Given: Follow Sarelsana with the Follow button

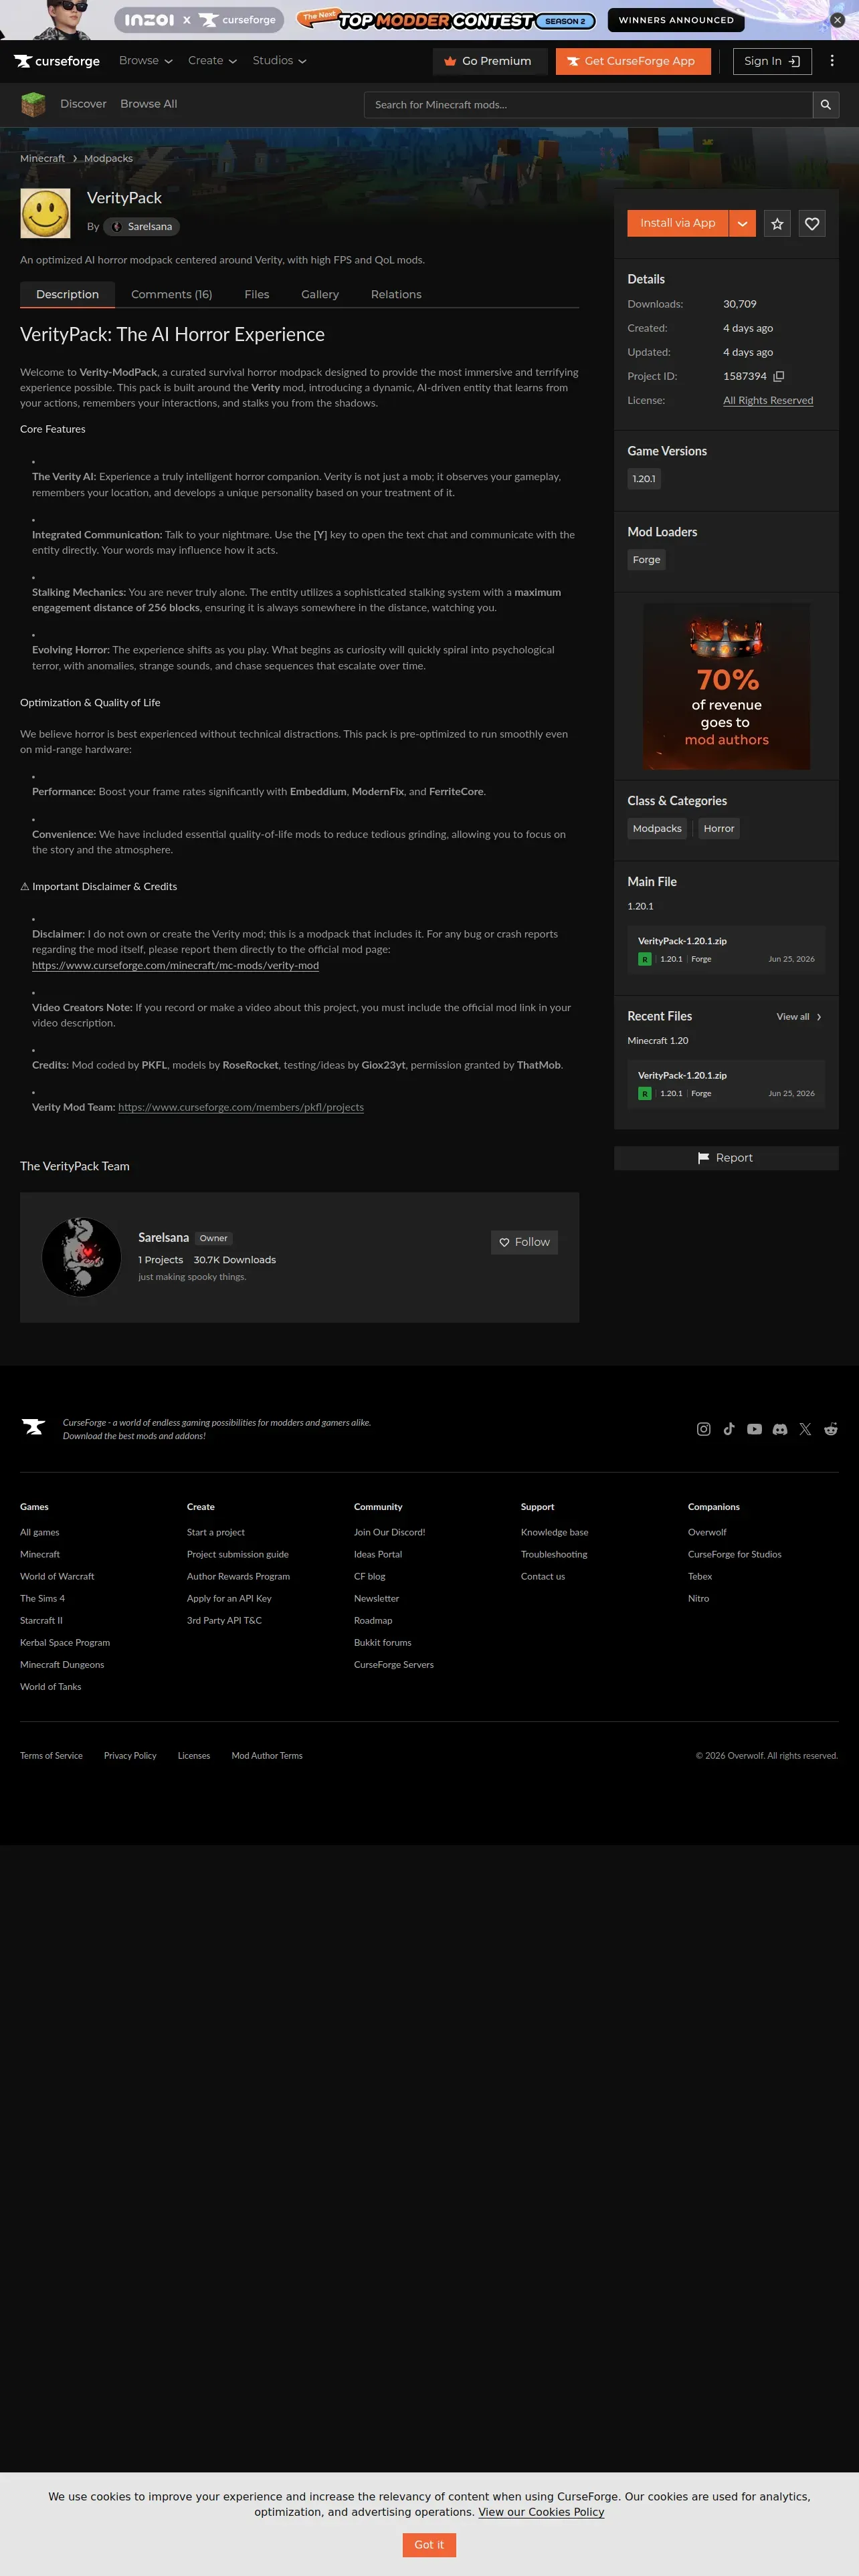Looking at the screenshot, I should 524,1242.
